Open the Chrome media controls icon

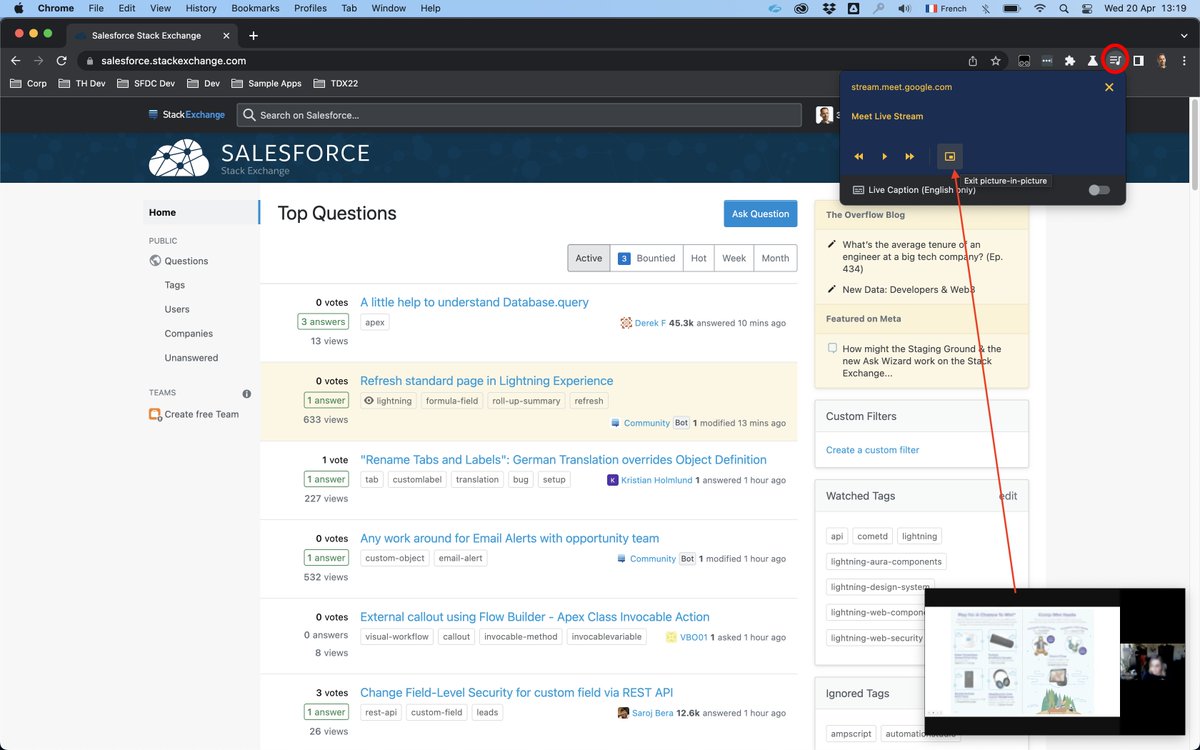click(x=1115, y=60)
